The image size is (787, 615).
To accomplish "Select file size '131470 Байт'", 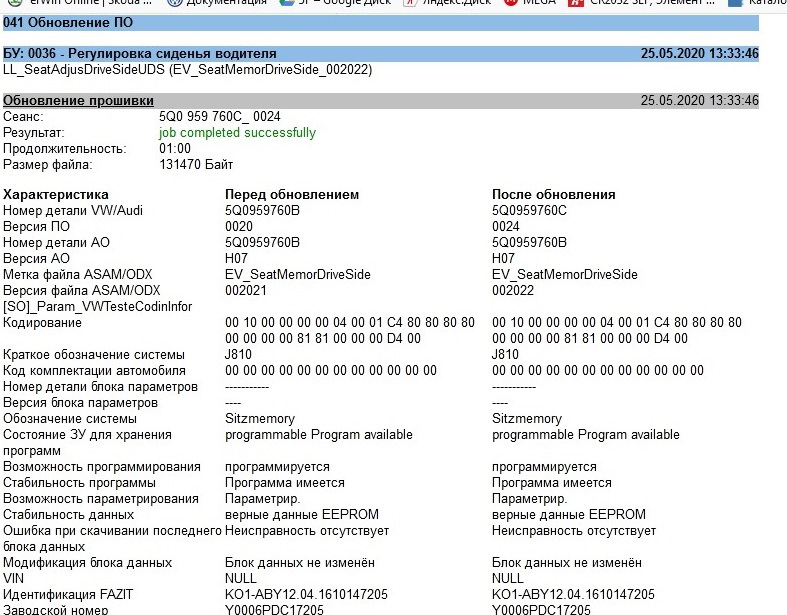I will point(196,165).
